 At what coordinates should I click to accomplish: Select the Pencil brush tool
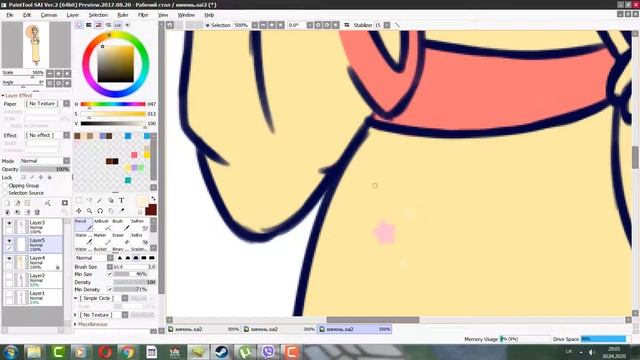pos(84,224)
